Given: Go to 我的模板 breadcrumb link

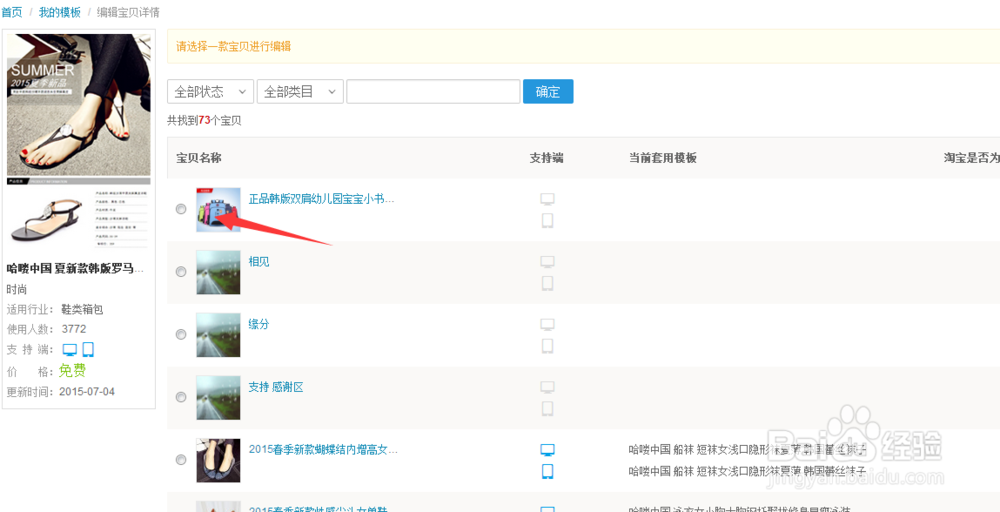Looking at the screenshot, I should coord(59,11).
